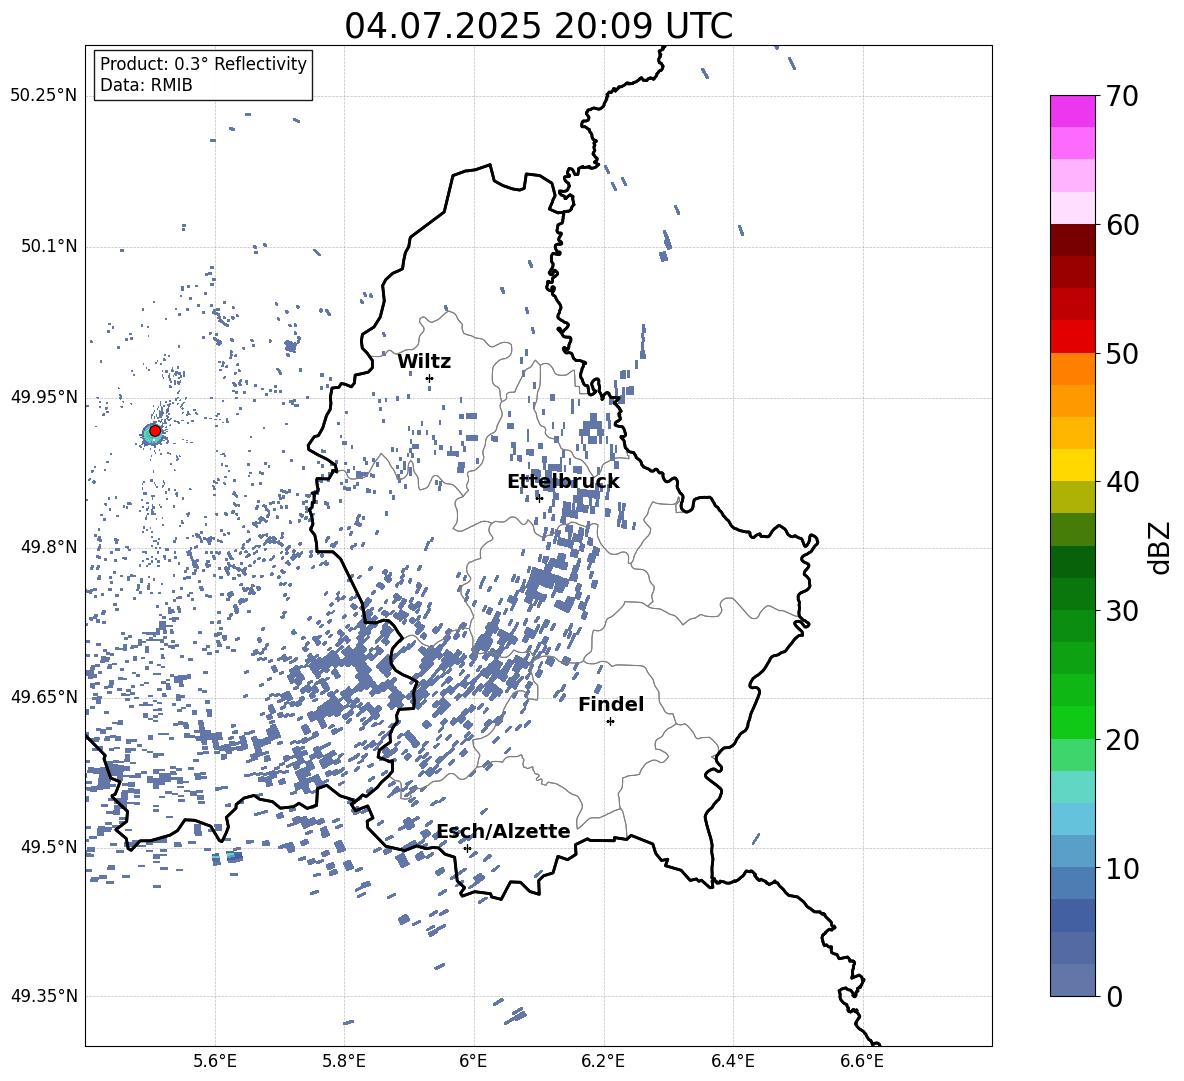Viewport: 1184px width, 1081px height.
Task: Pick the dark green swatch above 30 dBZ
Action: [1072, 593]
